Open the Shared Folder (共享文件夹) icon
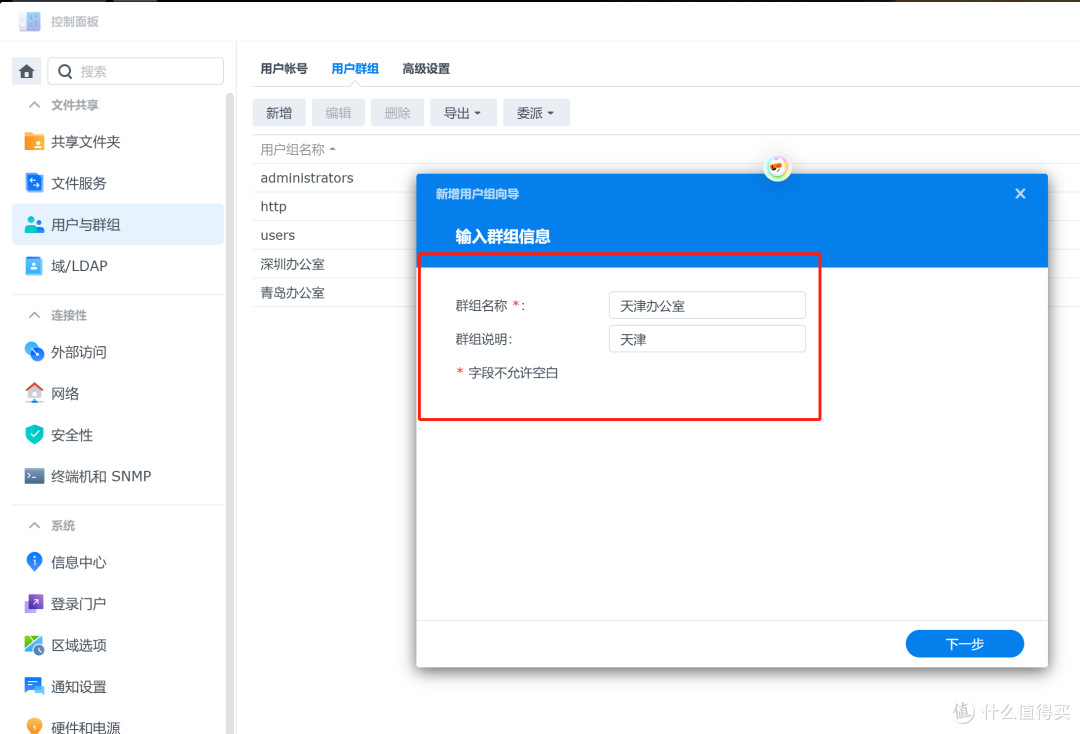This screenshot has width=1080, height=734. click(34, 141)
